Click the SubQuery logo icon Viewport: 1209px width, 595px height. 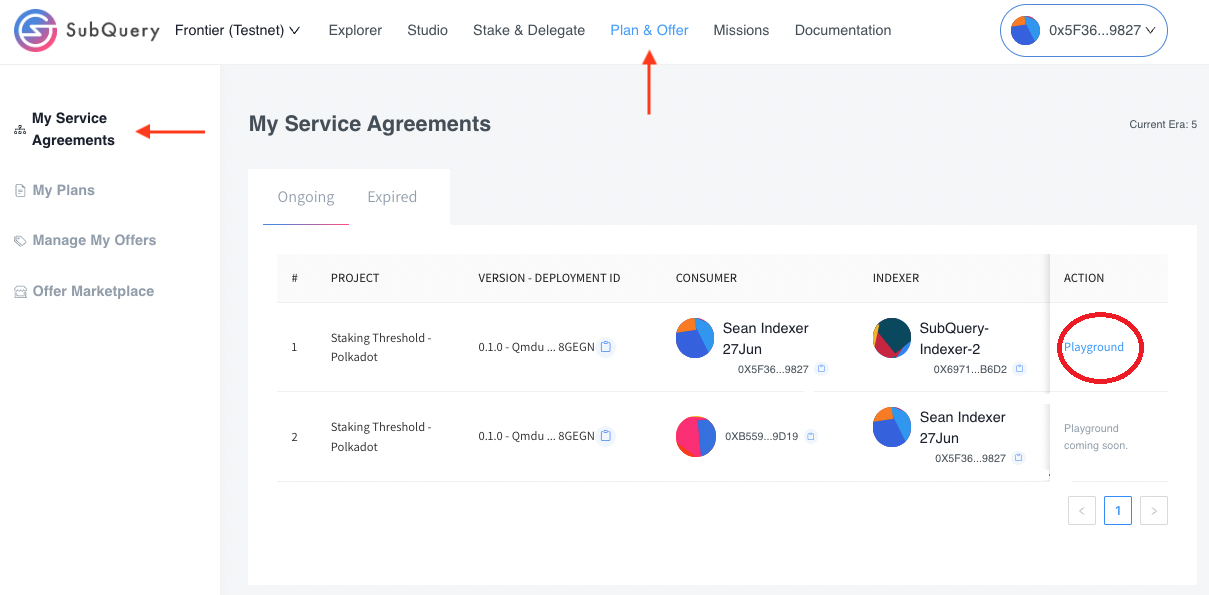point(35,31)
